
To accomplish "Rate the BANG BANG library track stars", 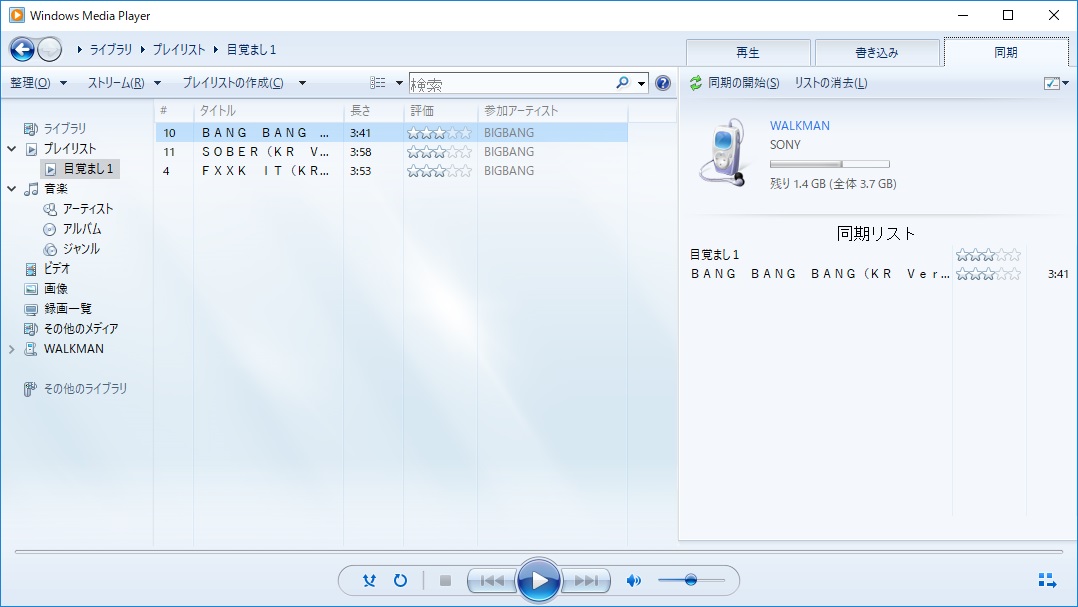I will click(x=439, y=133).
